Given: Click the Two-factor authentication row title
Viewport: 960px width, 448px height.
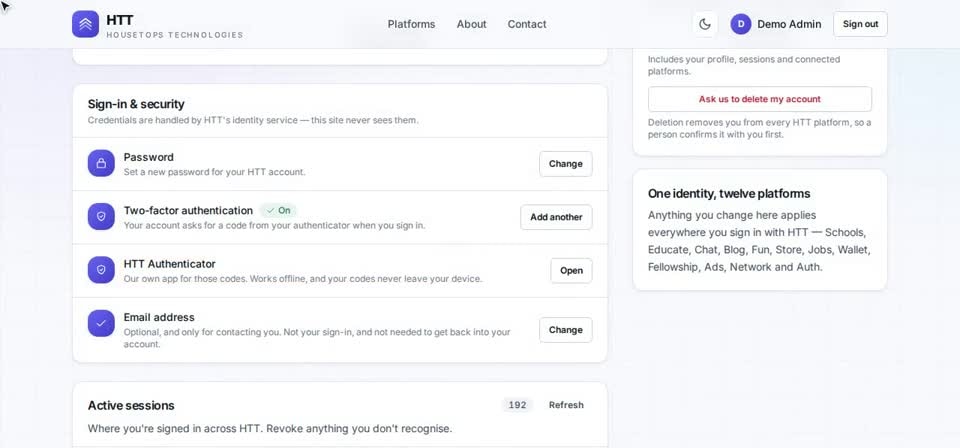Looking at the screenshot, I should pos(188,210).
